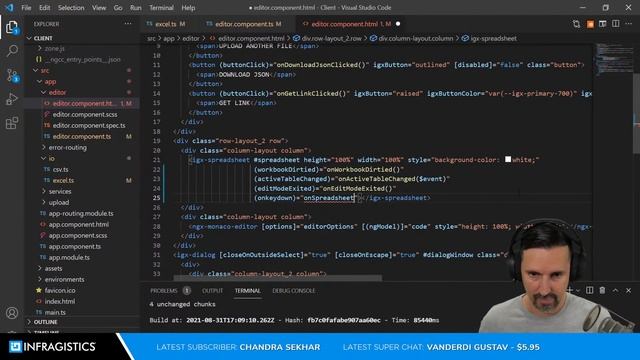Open the File menu

26,7
